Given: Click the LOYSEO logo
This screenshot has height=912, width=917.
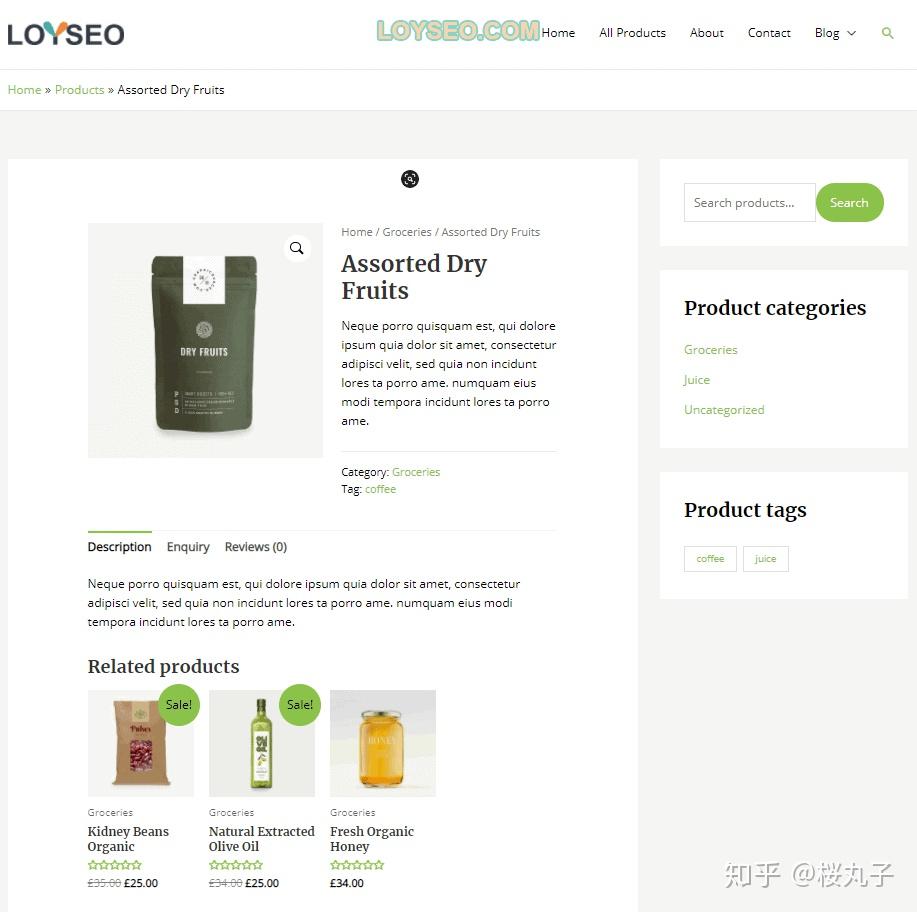Looking at the screenshot, I should click(x=66, y=34).
